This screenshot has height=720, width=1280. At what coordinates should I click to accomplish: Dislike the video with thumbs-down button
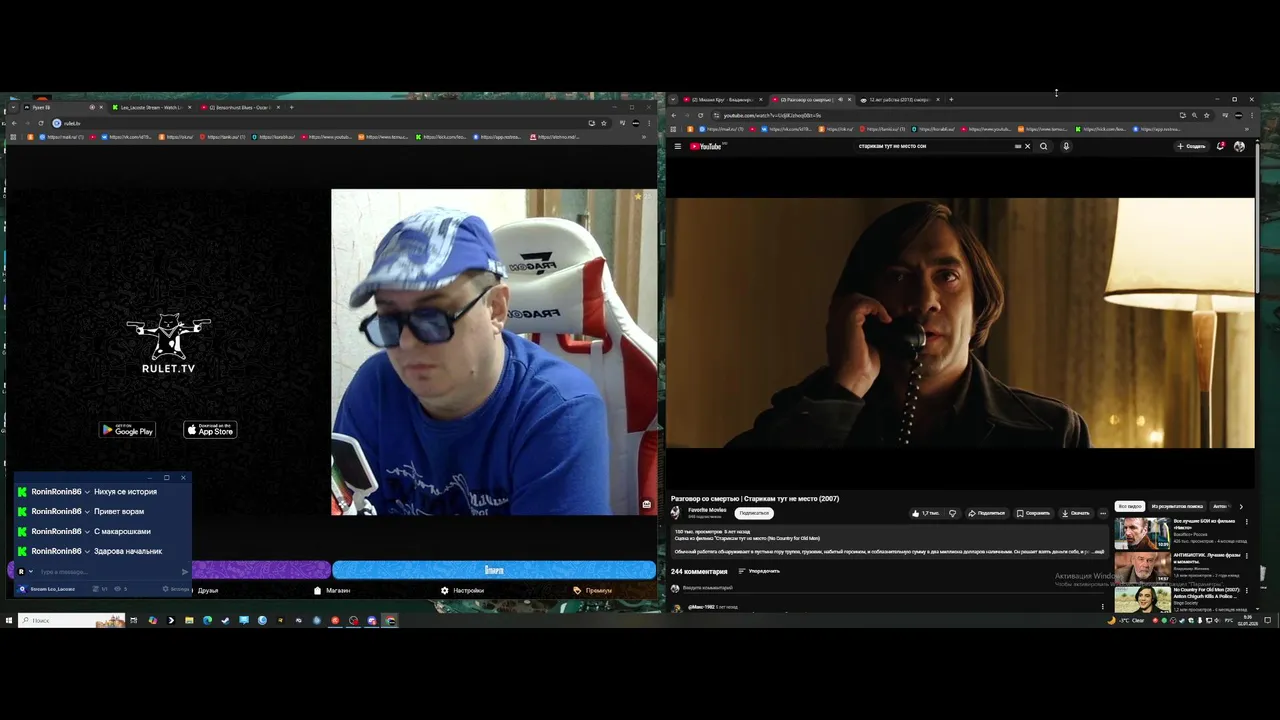click(x=952, y=513)
